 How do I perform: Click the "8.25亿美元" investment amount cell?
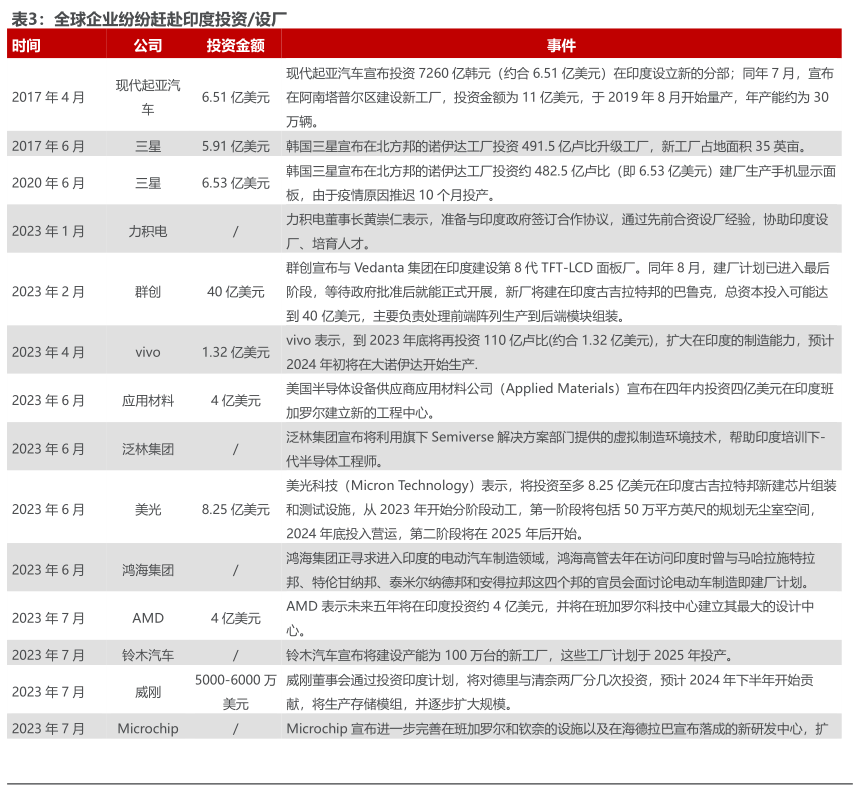click(235, 509)
